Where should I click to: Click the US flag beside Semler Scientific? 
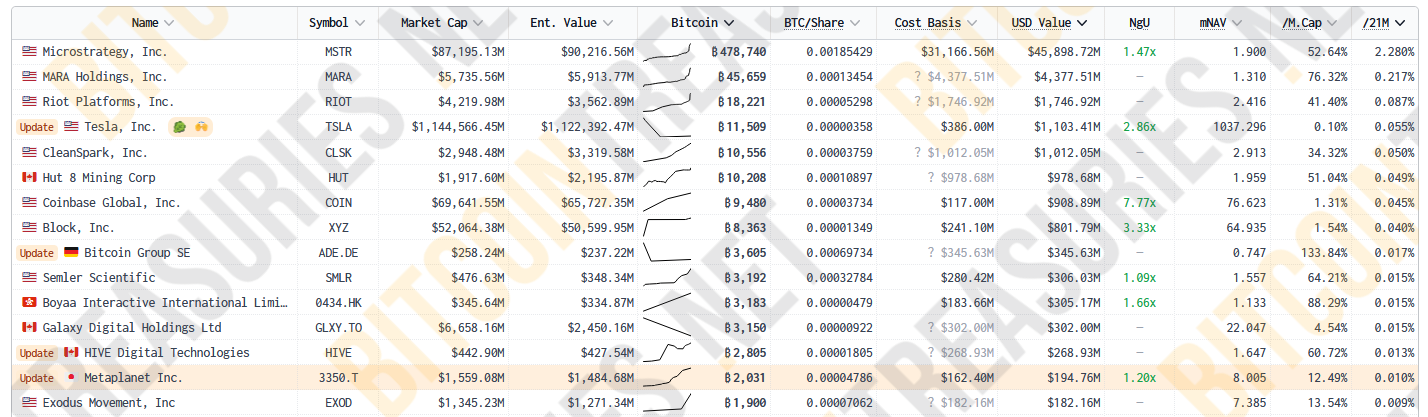pos(29,277)
